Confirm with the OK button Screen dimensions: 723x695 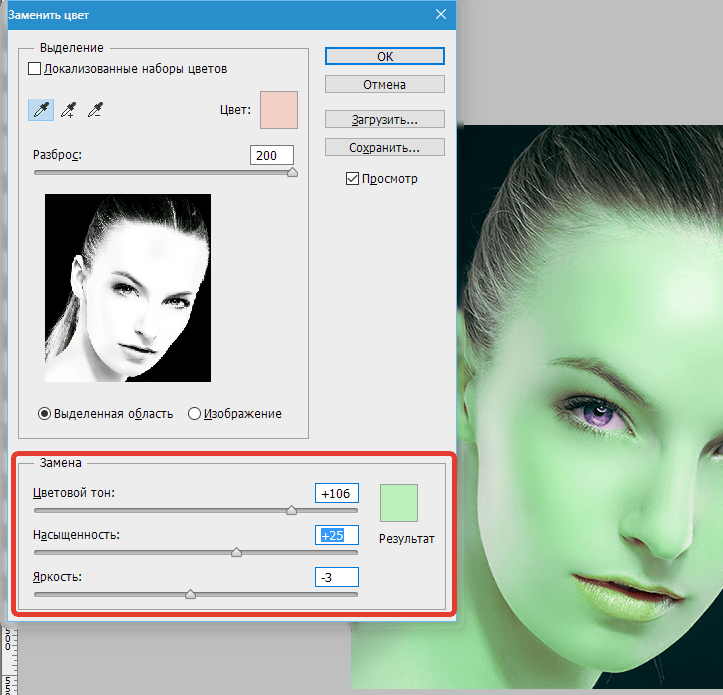385,56
